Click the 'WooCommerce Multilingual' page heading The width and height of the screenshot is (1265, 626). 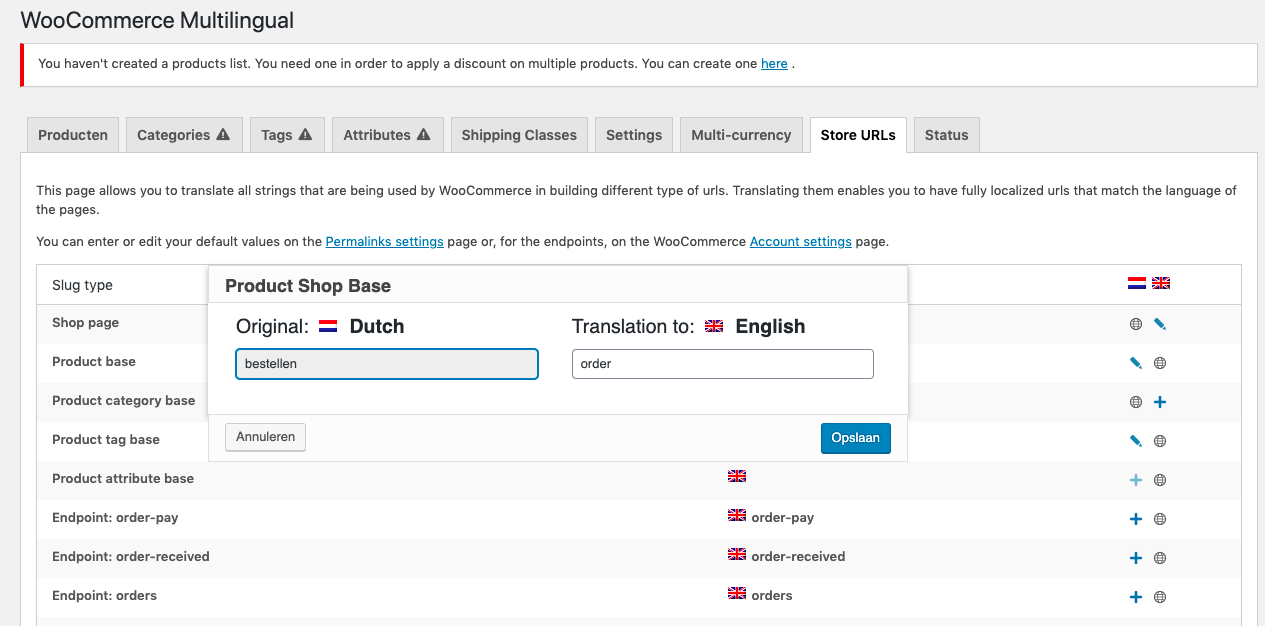pyautogui.click(x=157, y=20)
